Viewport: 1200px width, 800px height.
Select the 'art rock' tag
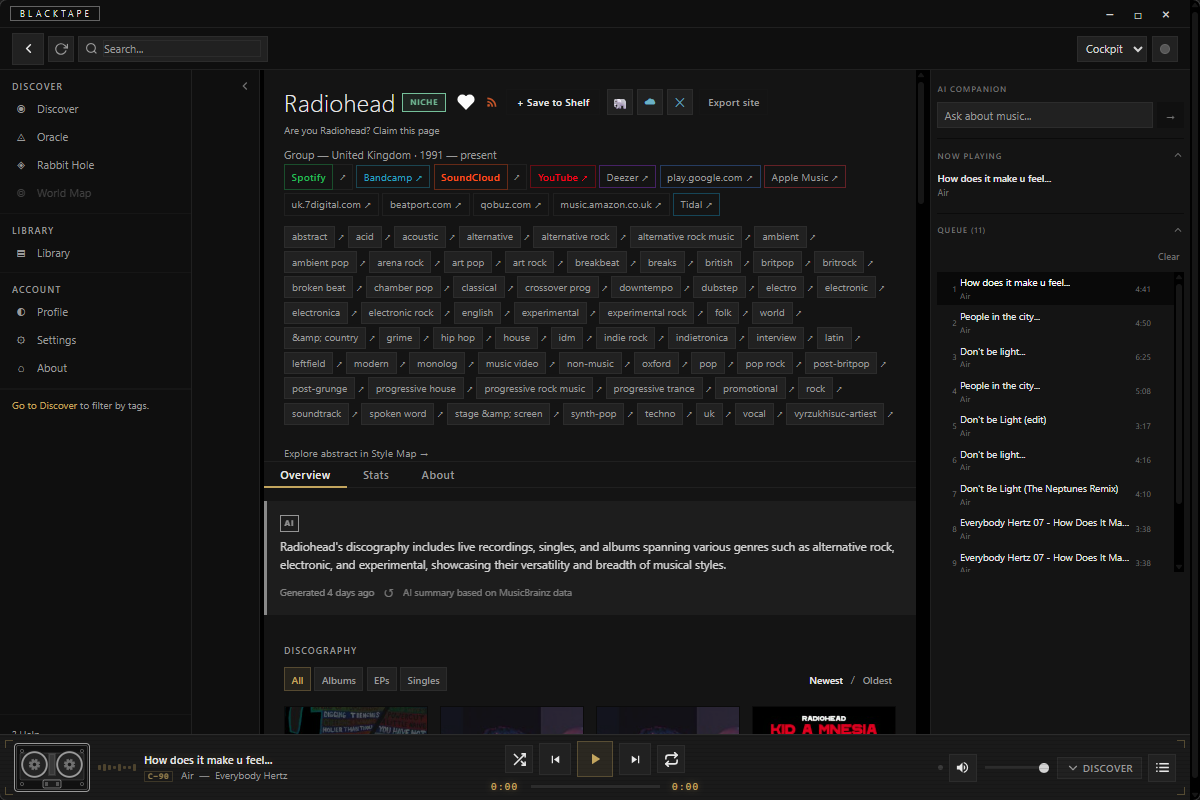pyautogui.click(x=530, y=263)
